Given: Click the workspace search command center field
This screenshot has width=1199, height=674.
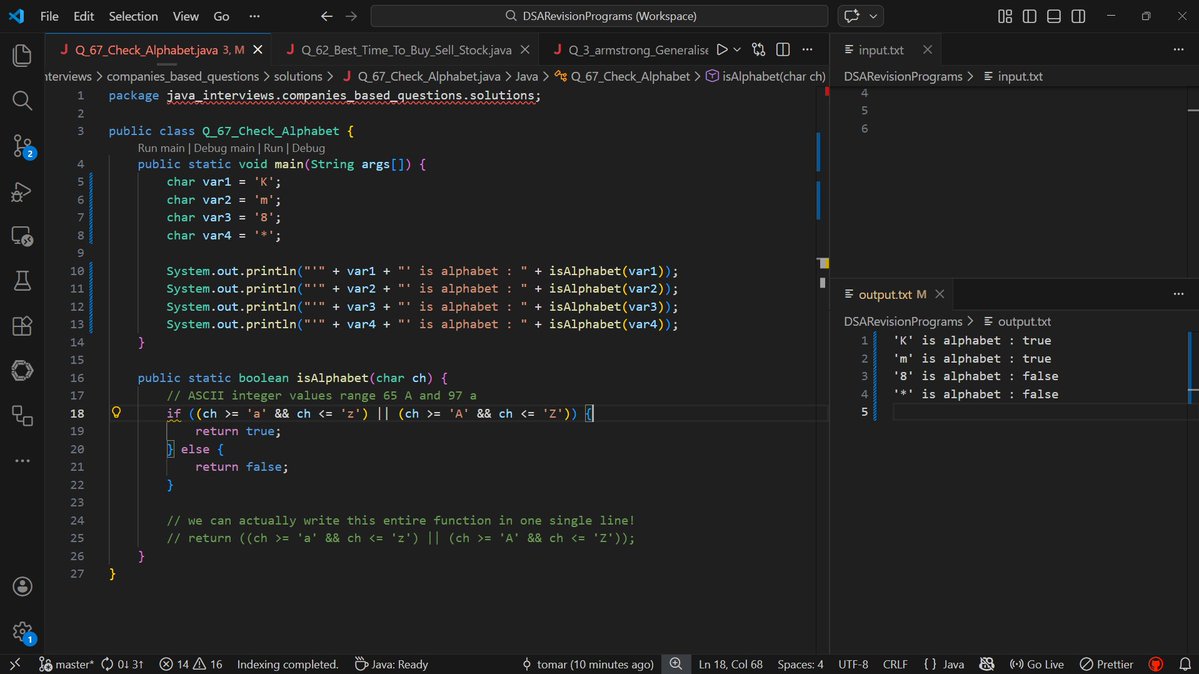Looking at the screenshot, I should point(600,16).
